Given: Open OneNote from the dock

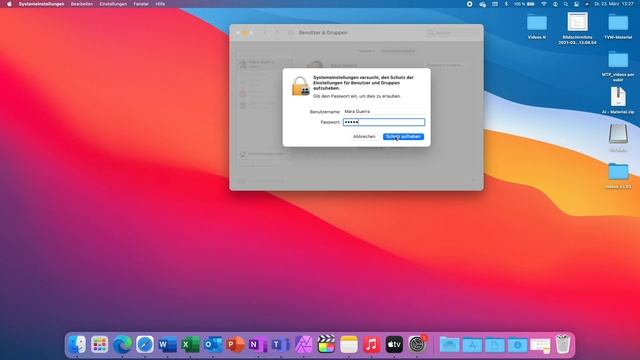Looking at the screenshot, I should coord(258,344).
